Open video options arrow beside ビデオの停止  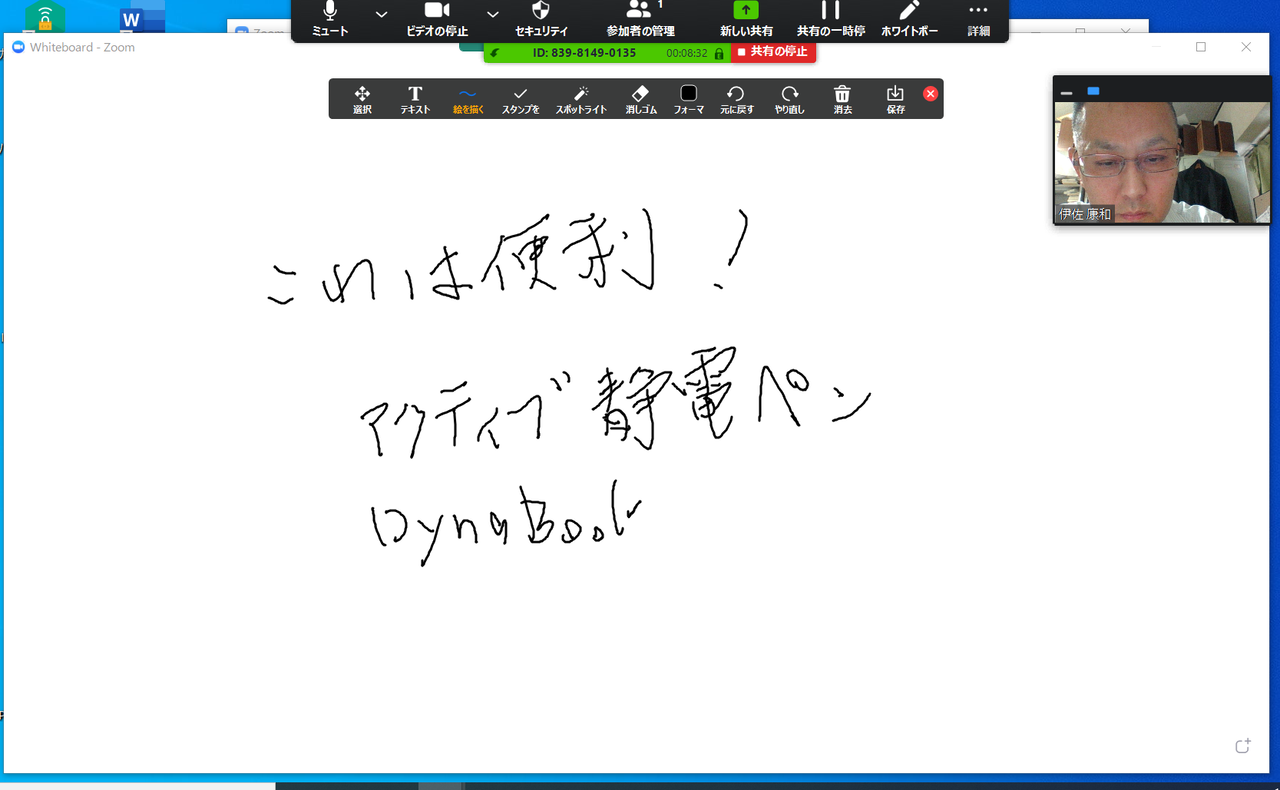click(x=492, y=14)
